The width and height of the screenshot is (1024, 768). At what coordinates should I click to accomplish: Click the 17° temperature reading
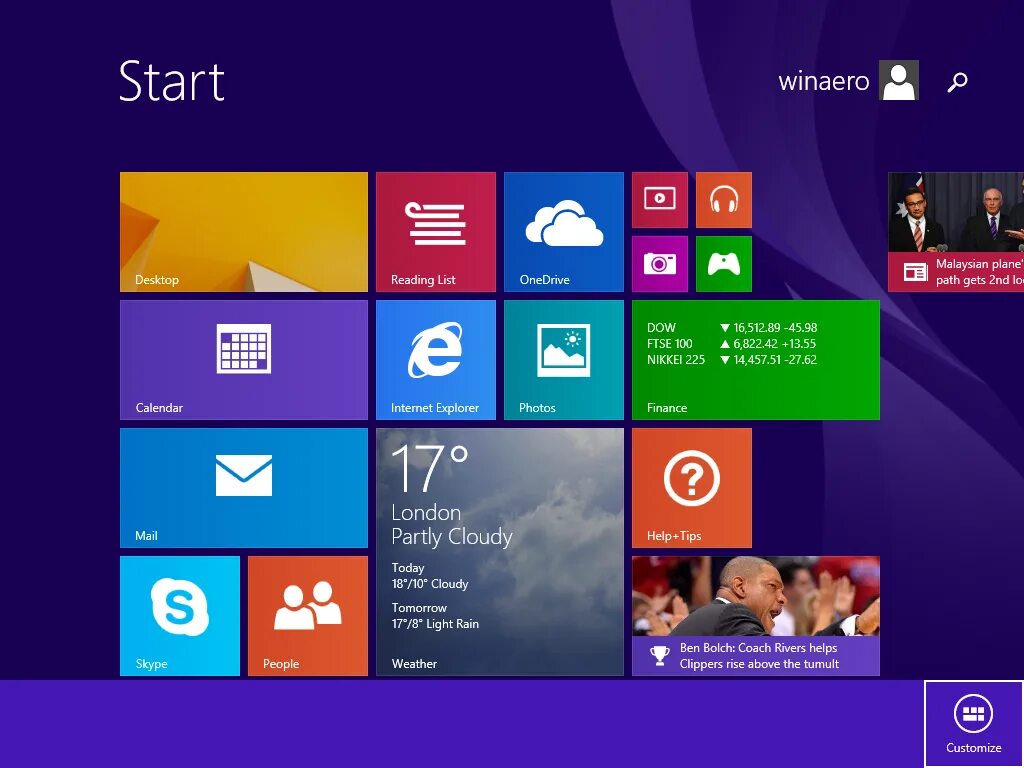(x=430, y=468)
